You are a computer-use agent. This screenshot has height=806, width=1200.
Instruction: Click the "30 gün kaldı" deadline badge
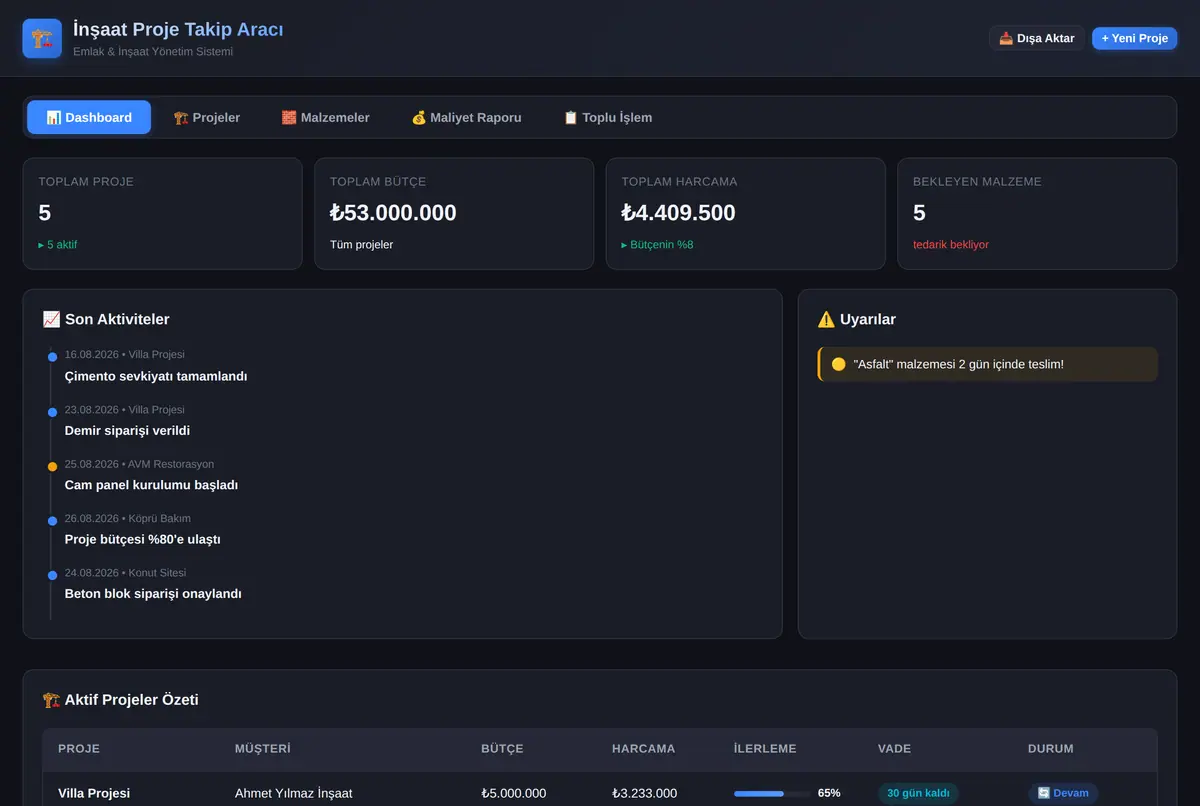tap(918, 793)
